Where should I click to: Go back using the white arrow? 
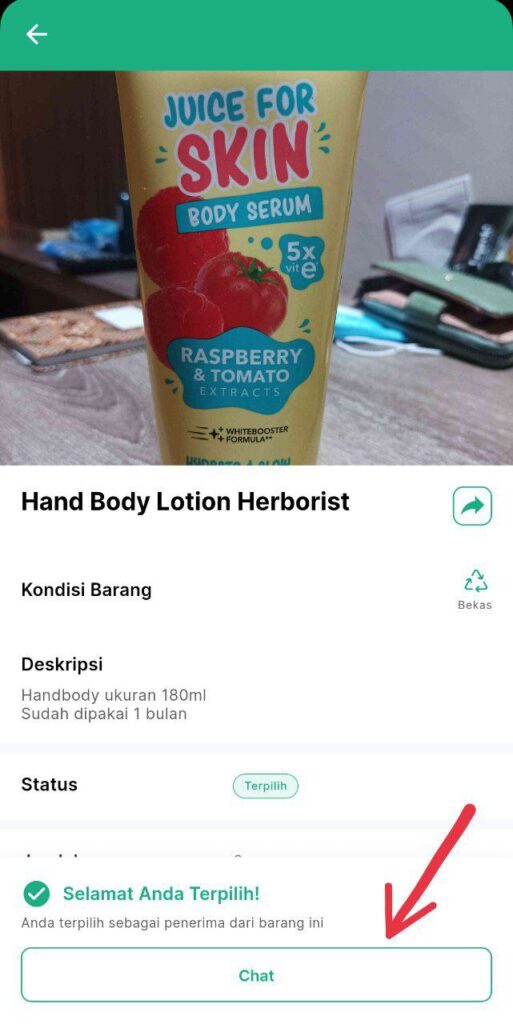[x=37, y=35]
